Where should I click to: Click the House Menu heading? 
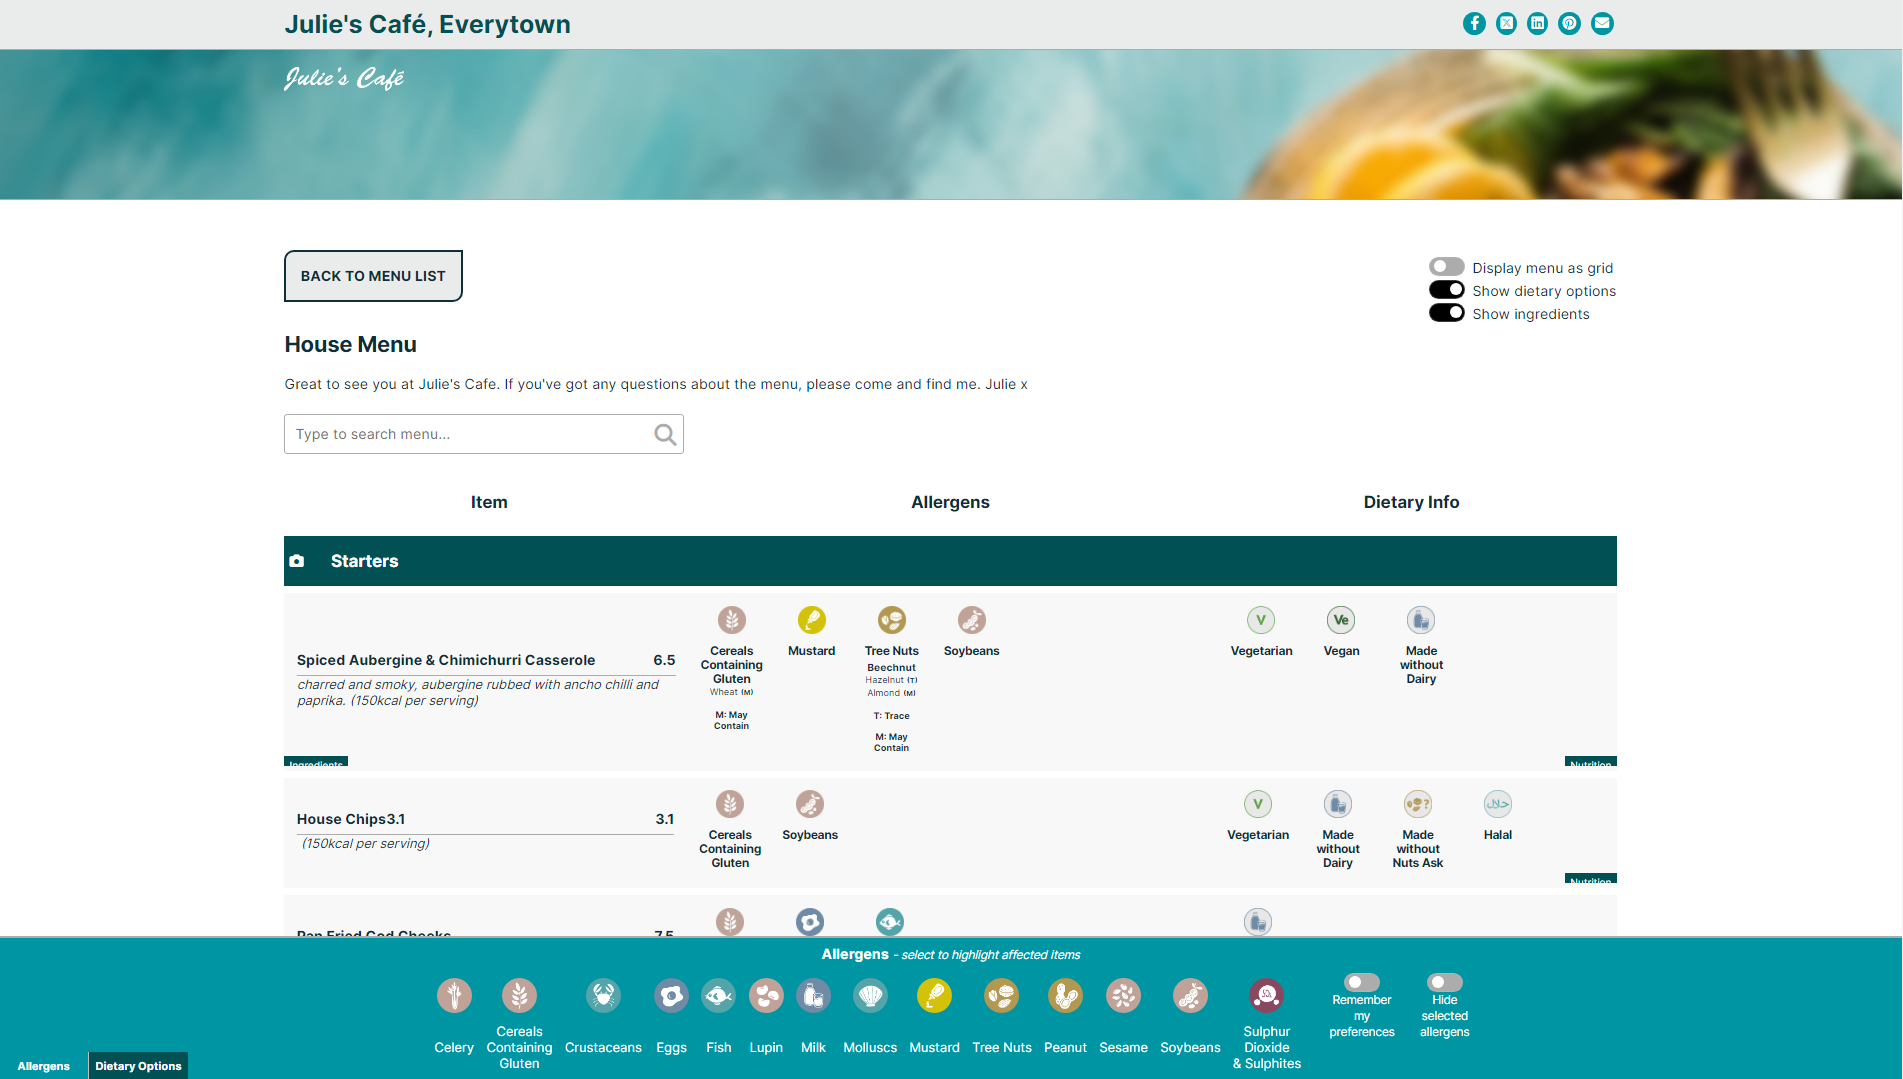(x=350, y=344)
